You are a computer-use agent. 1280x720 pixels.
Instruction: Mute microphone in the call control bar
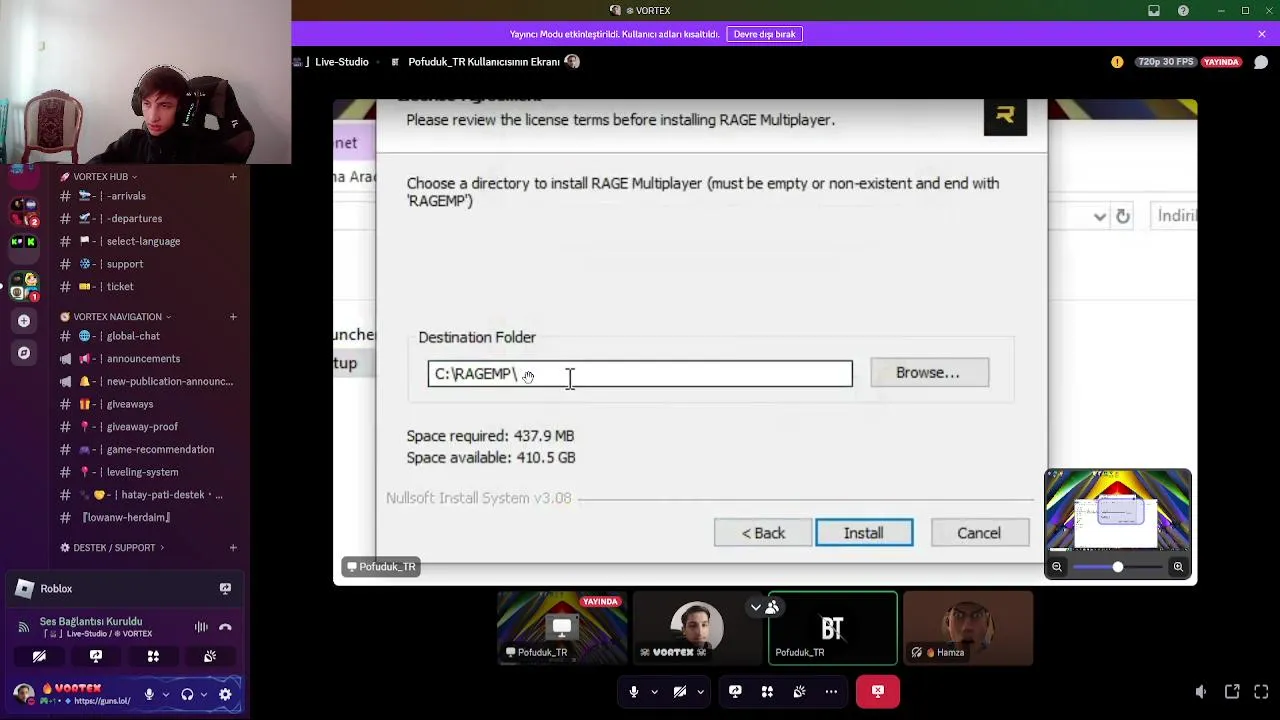633,691
